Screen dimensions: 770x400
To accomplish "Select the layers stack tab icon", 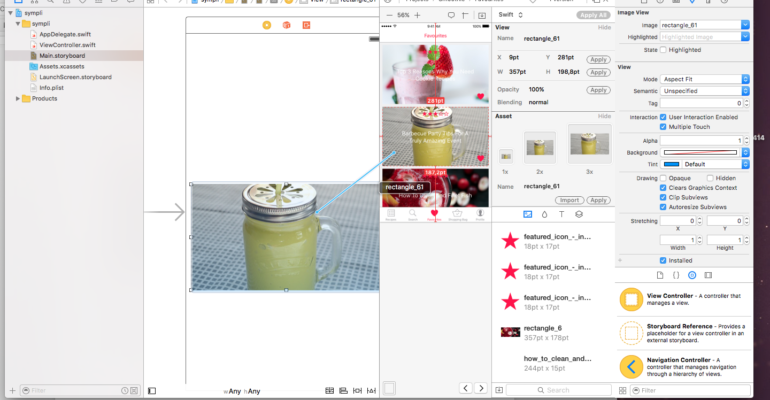I will [x=579, y=214].
